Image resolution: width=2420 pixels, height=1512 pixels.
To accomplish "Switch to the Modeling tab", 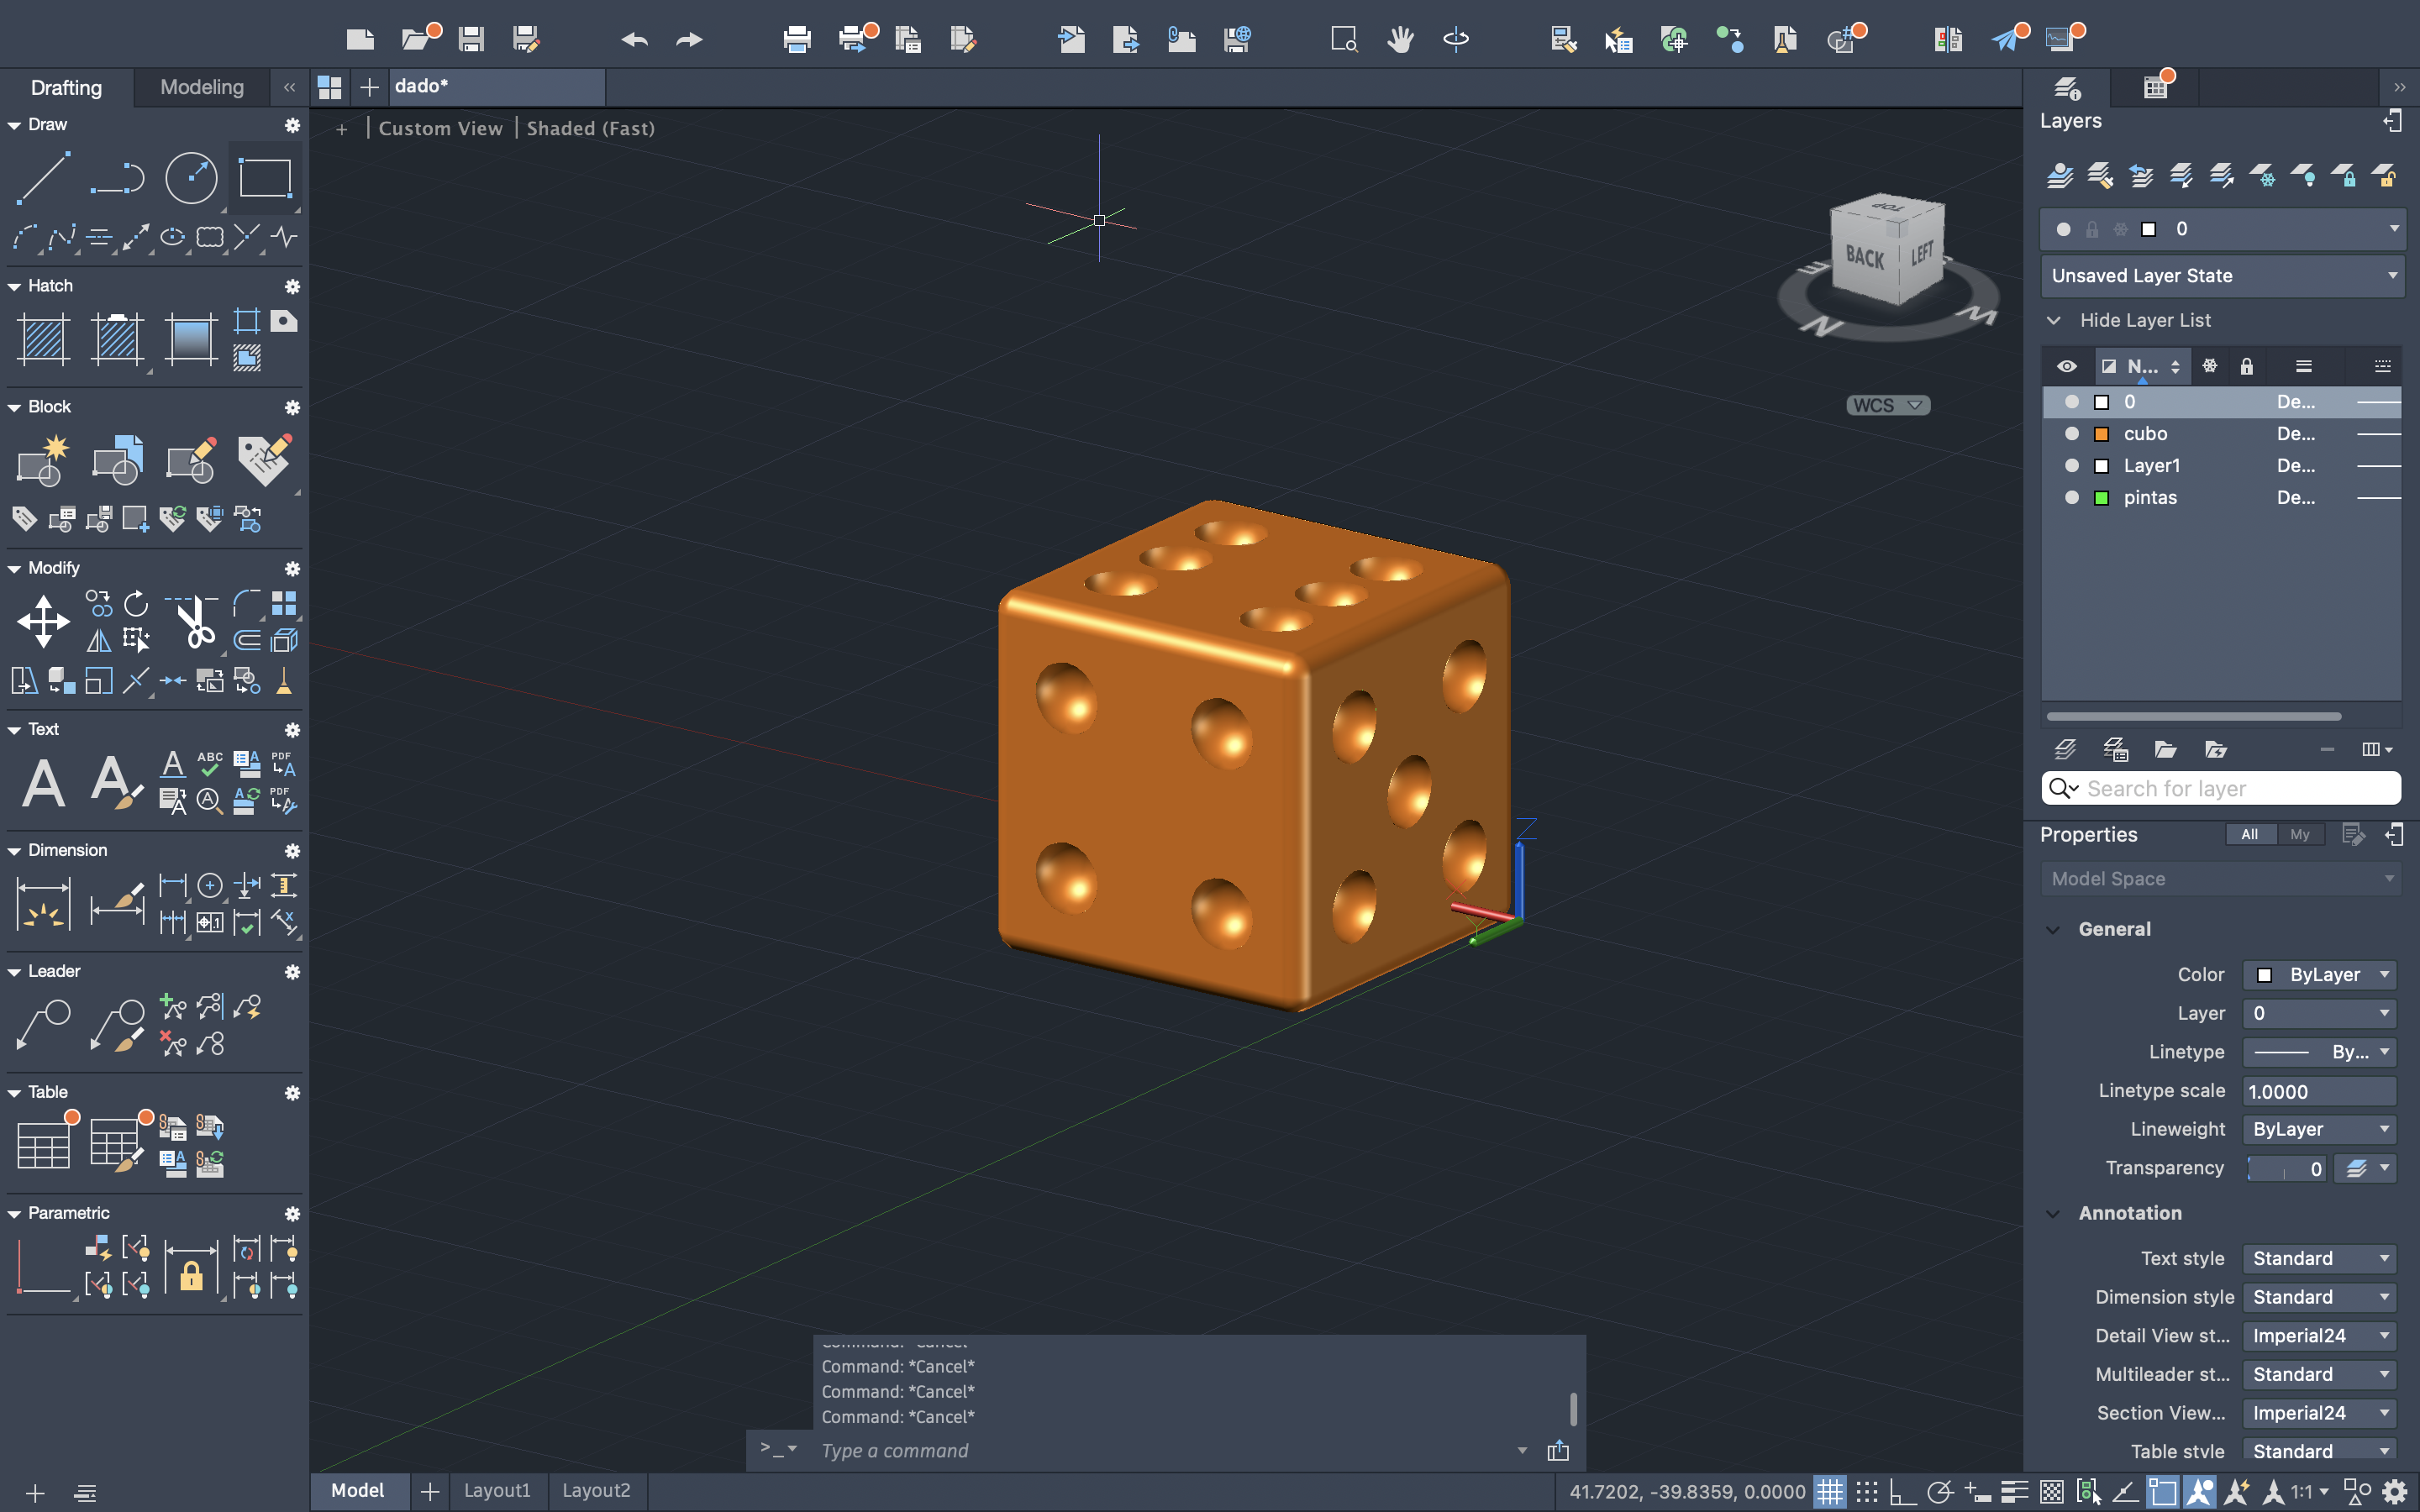I will click(x=202, y=87).
